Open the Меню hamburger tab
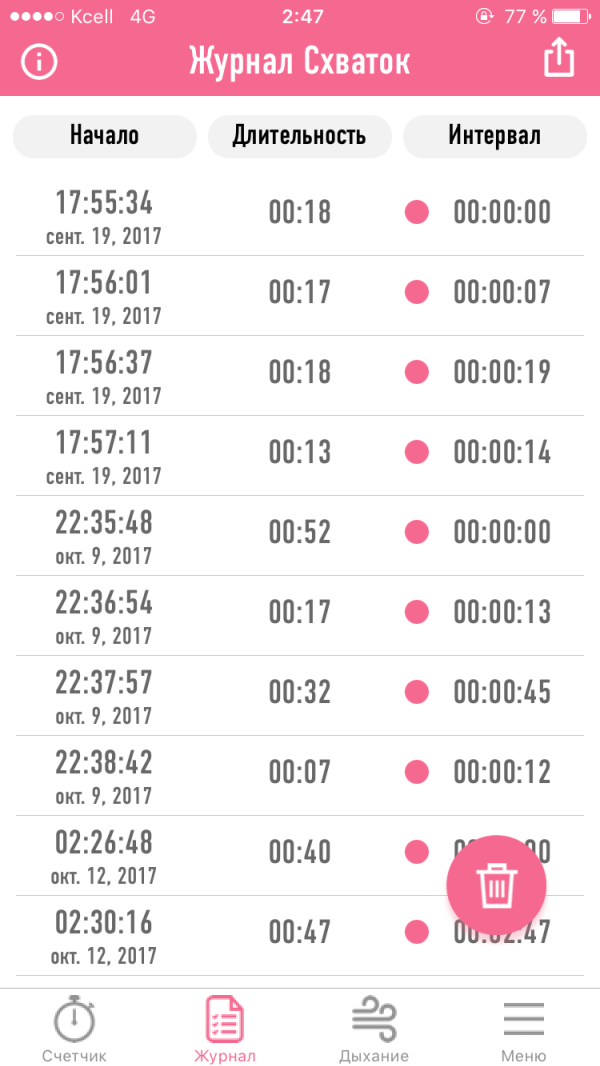The width and height of the screenshot is (600, 1066). (523, 1030)
